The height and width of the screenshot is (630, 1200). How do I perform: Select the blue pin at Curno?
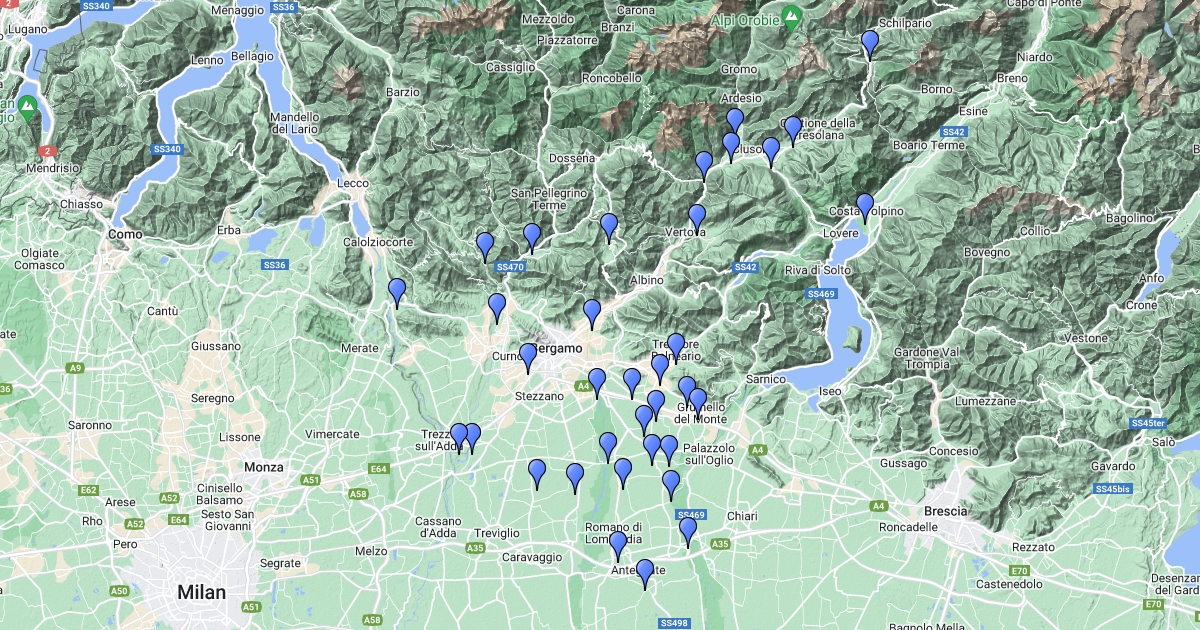click(528, 359)
